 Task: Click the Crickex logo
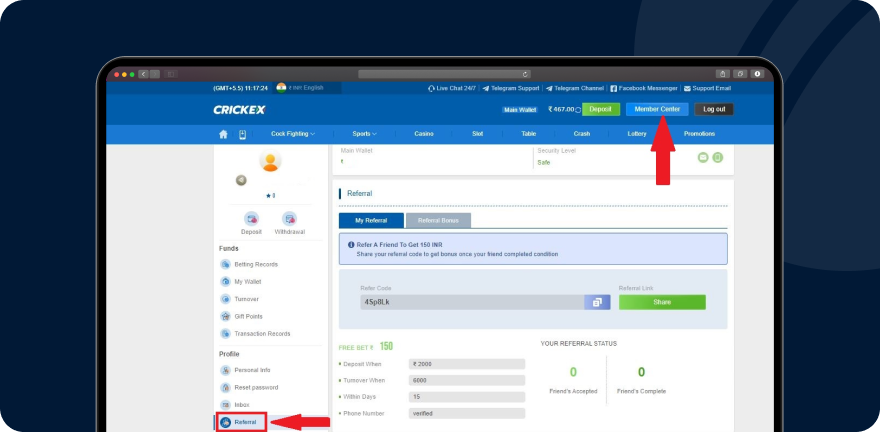point(240,110)
